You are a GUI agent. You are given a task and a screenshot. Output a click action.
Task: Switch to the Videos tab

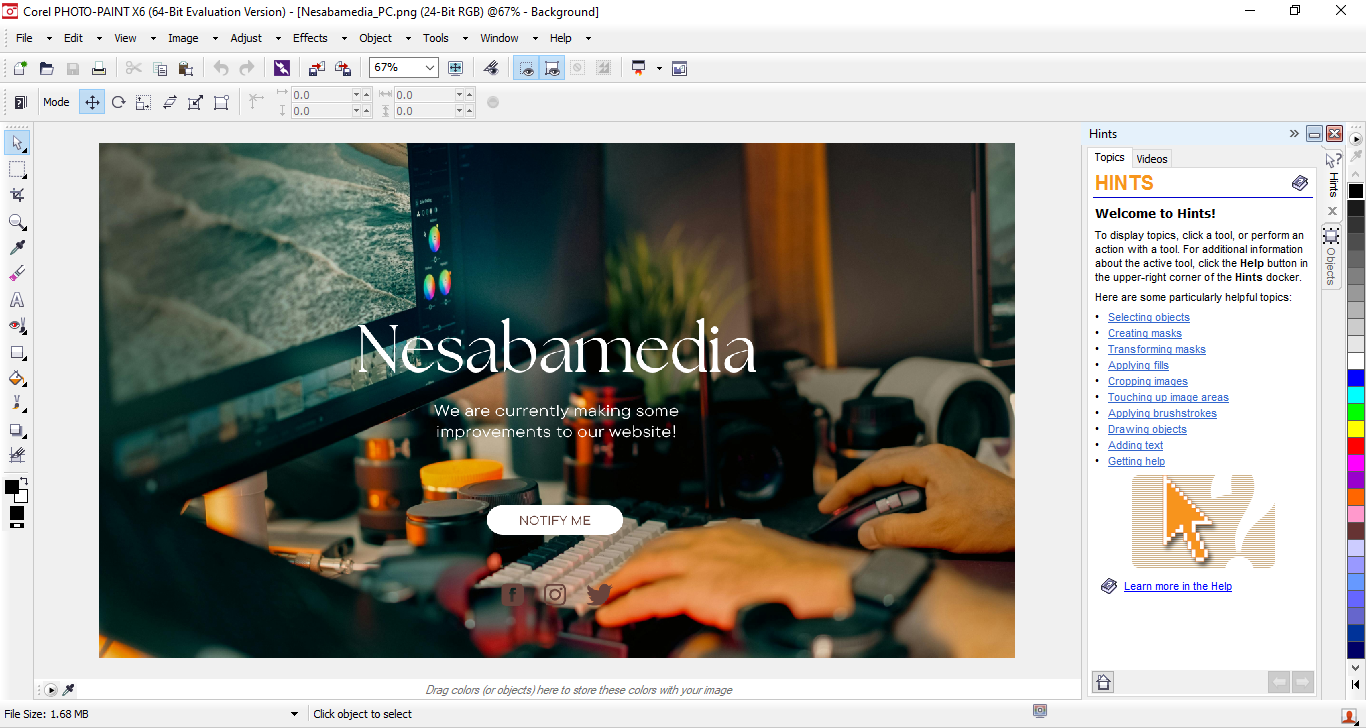click(x=1152, y=159)
